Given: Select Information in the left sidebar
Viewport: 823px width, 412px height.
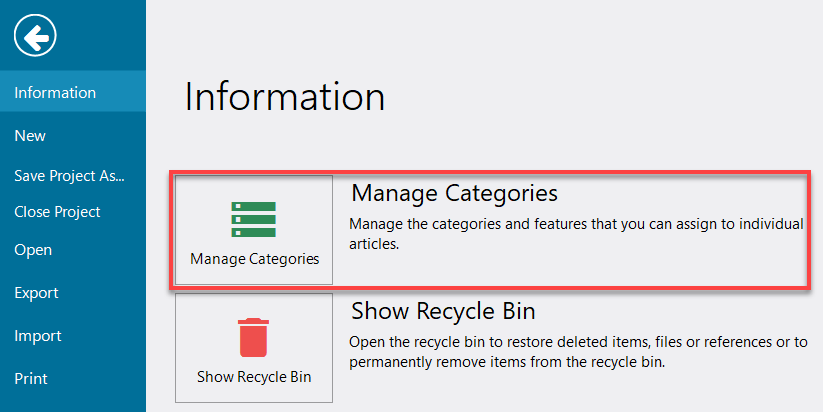Looking at the screenshot, I should [55, 93].
